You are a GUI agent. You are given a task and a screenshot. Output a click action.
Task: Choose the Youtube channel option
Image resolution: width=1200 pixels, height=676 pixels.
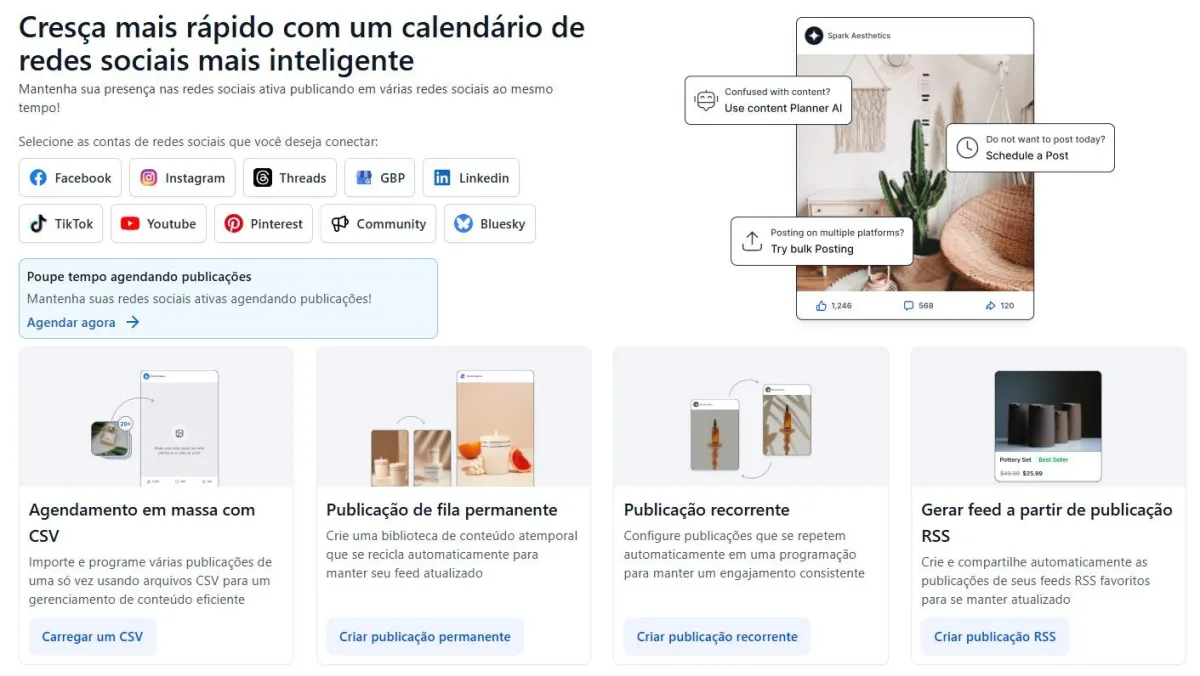[159, 224]
